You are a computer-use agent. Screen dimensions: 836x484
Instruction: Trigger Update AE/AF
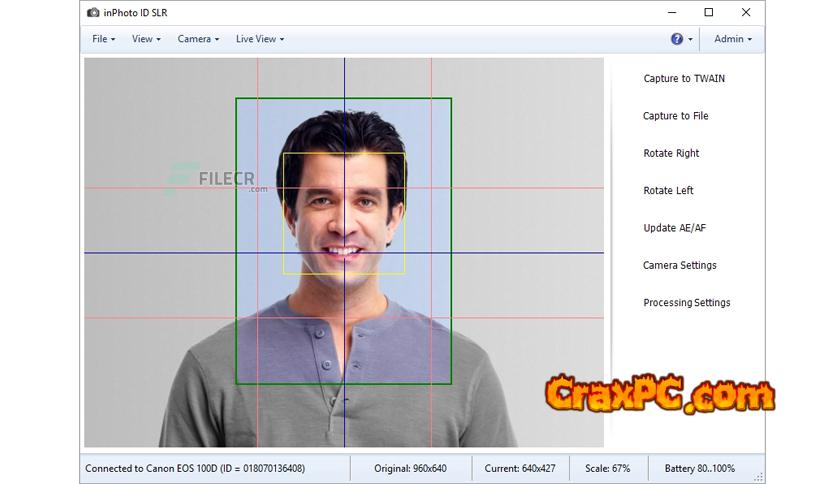pos(674,228)
